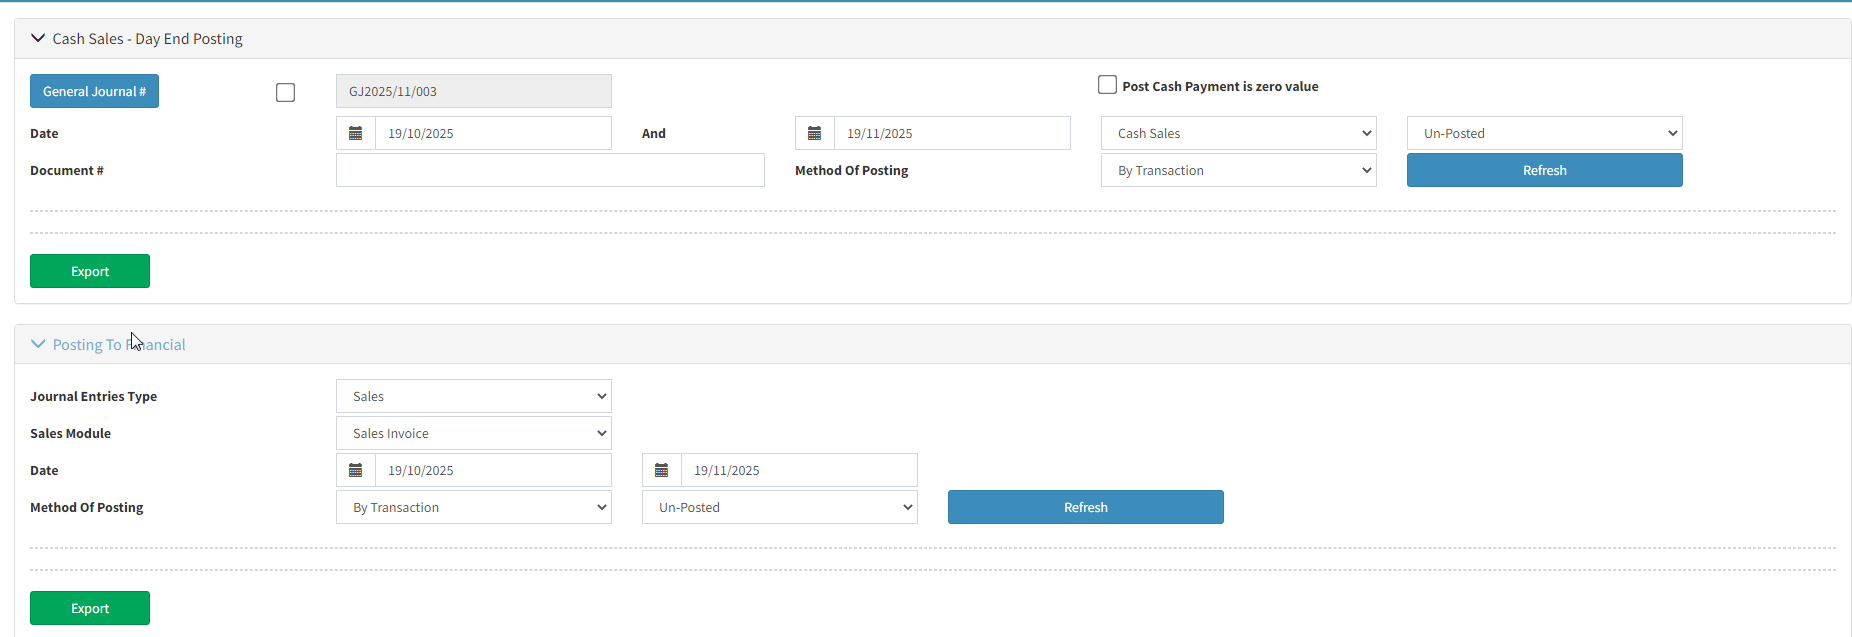Click the General Journal # button
The width and height of the screenshot is (1852, 637).
click(94, 91)
